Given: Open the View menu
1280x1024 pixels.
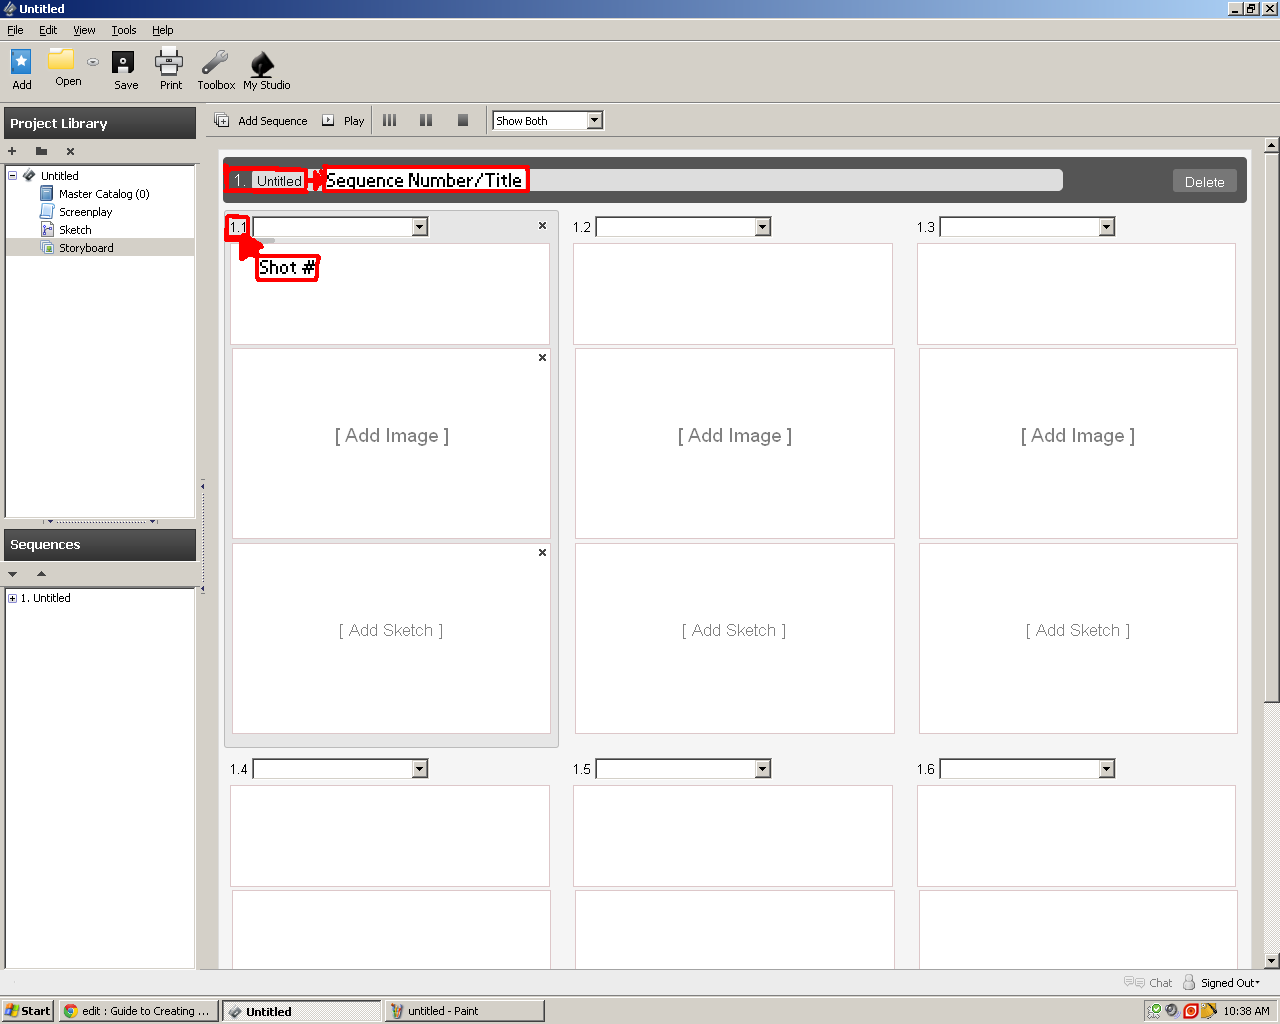Looking at the screenshot, I should pyautogui.click(x=84, y=30).
